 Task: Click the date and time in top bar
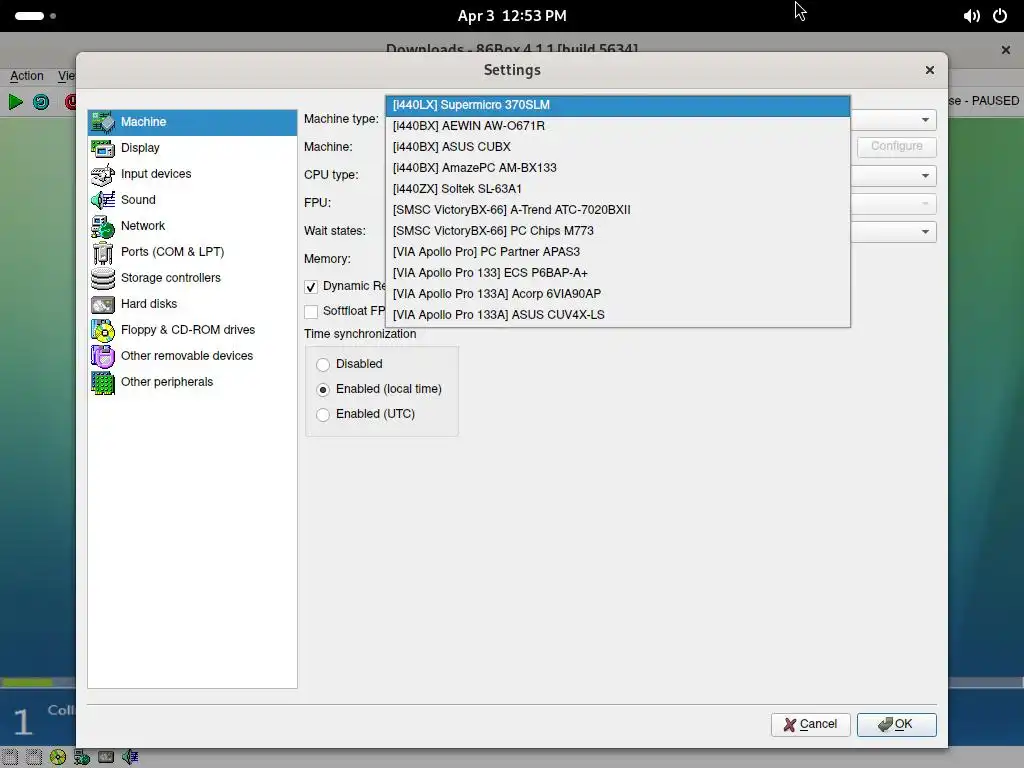pyautogui.click(x=512, y=16)
